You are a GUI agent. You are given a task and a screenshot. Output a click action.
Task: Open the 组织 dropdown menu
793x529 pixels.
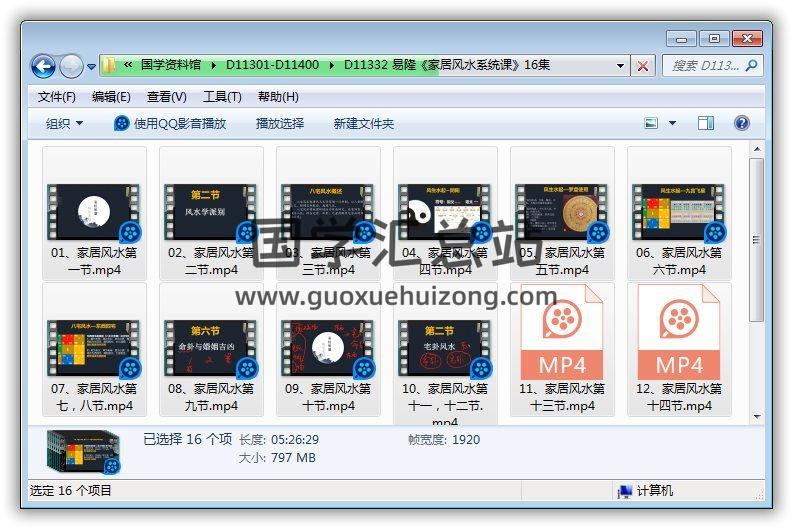click(x=64, y=124)
